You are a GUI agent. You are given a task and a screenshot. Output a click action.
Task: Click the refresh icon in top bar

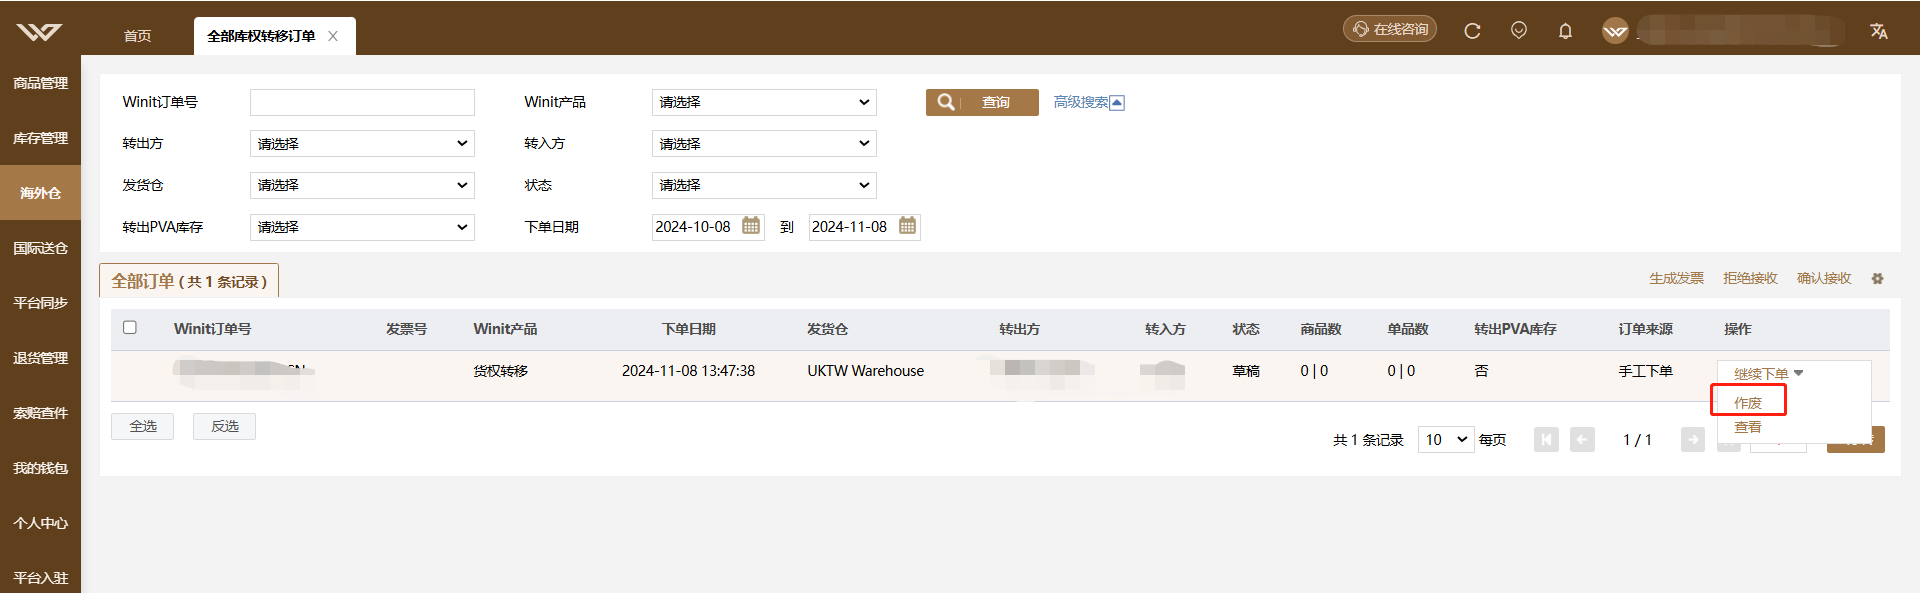(x=1472, y=31)
